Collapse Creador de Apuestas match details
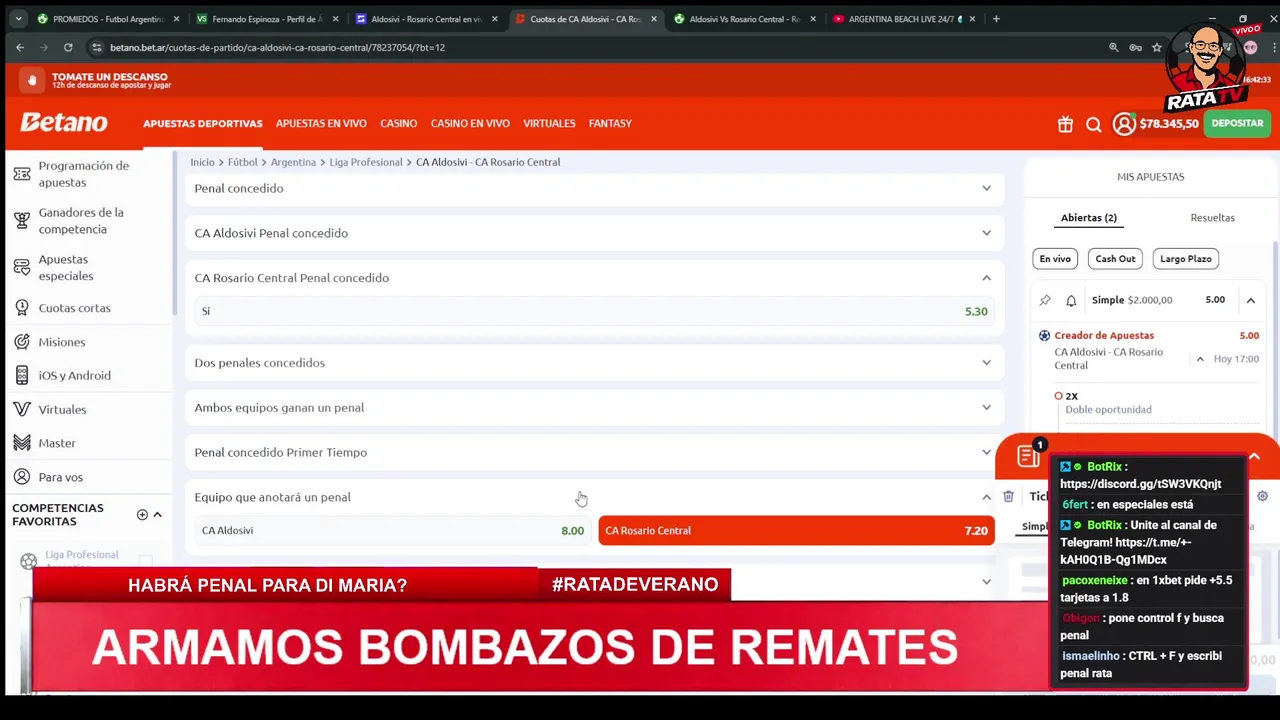Image resolution: width=1280 pixels, height=720 pixels. 1200,359
